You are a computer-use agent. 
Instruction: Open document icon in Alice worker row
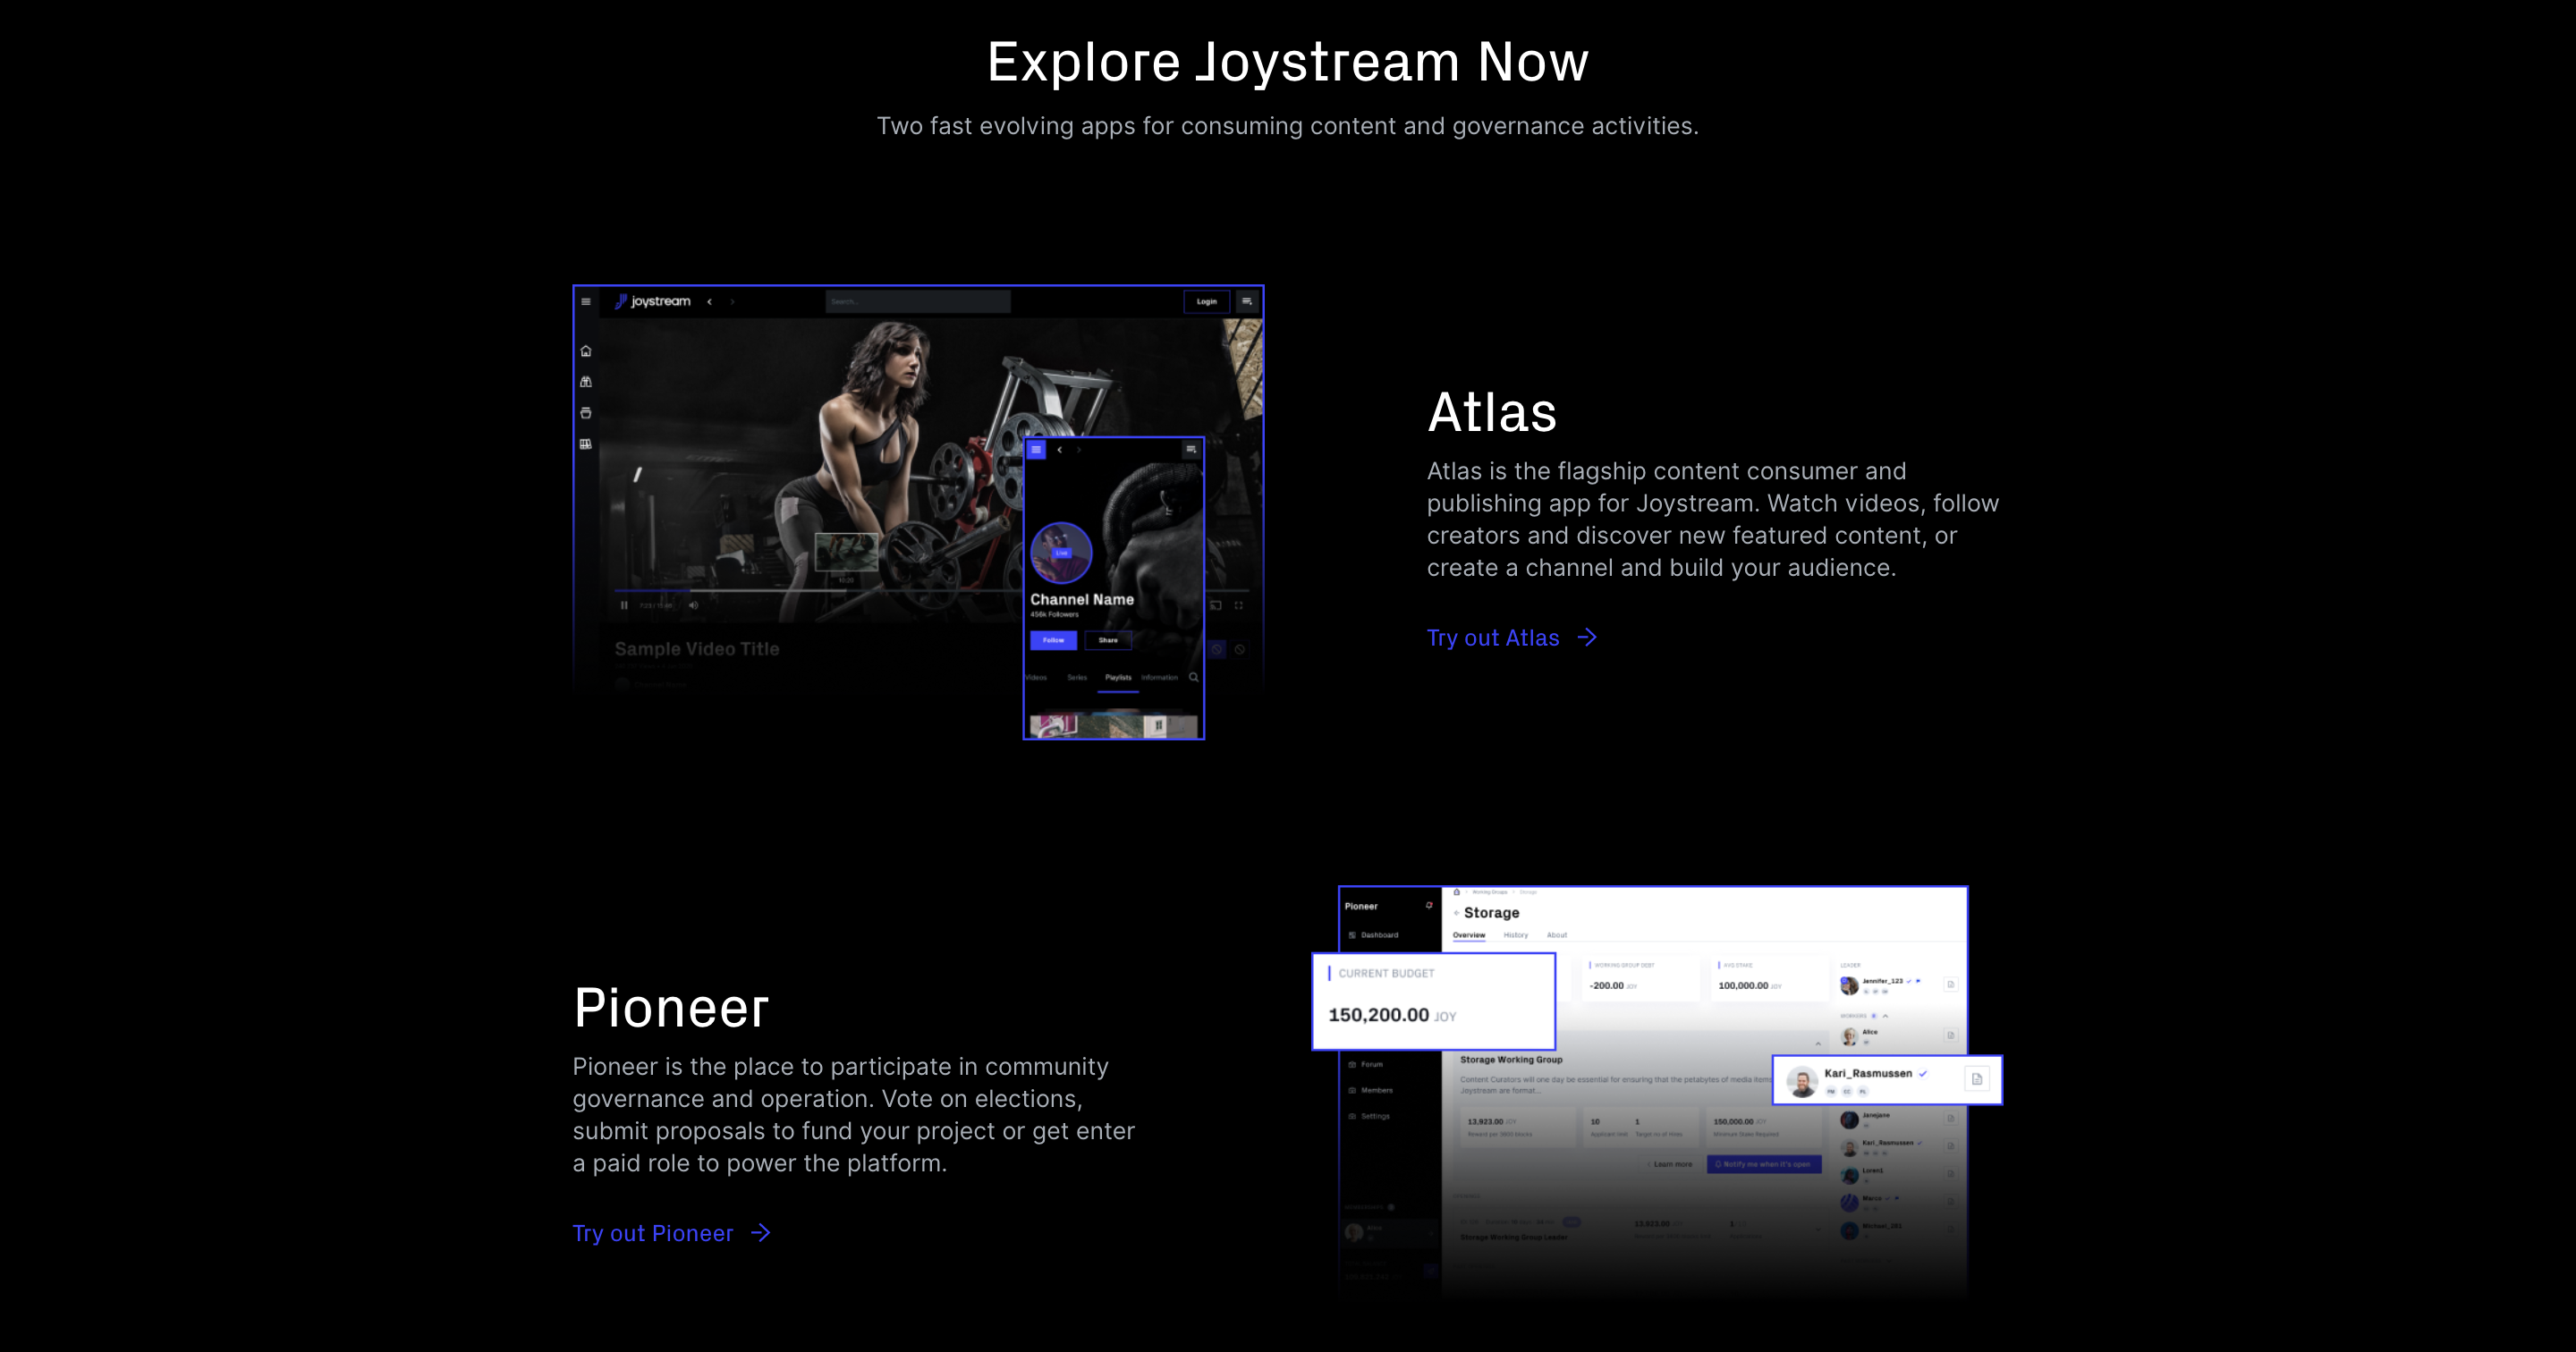[x=1950, y=1035]
